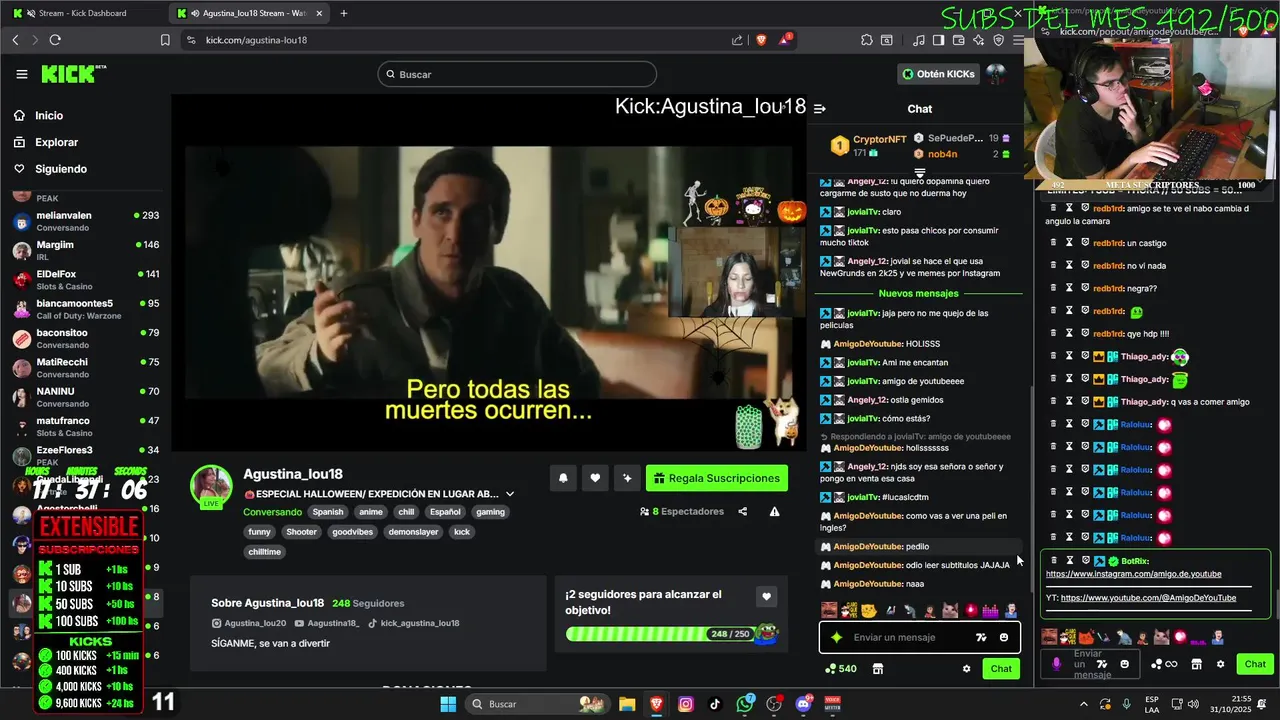The height and width of the screenshot is (720, 1280).
Task: Open browser extensions puzzle icon
Action: click(x=866, y=40)
